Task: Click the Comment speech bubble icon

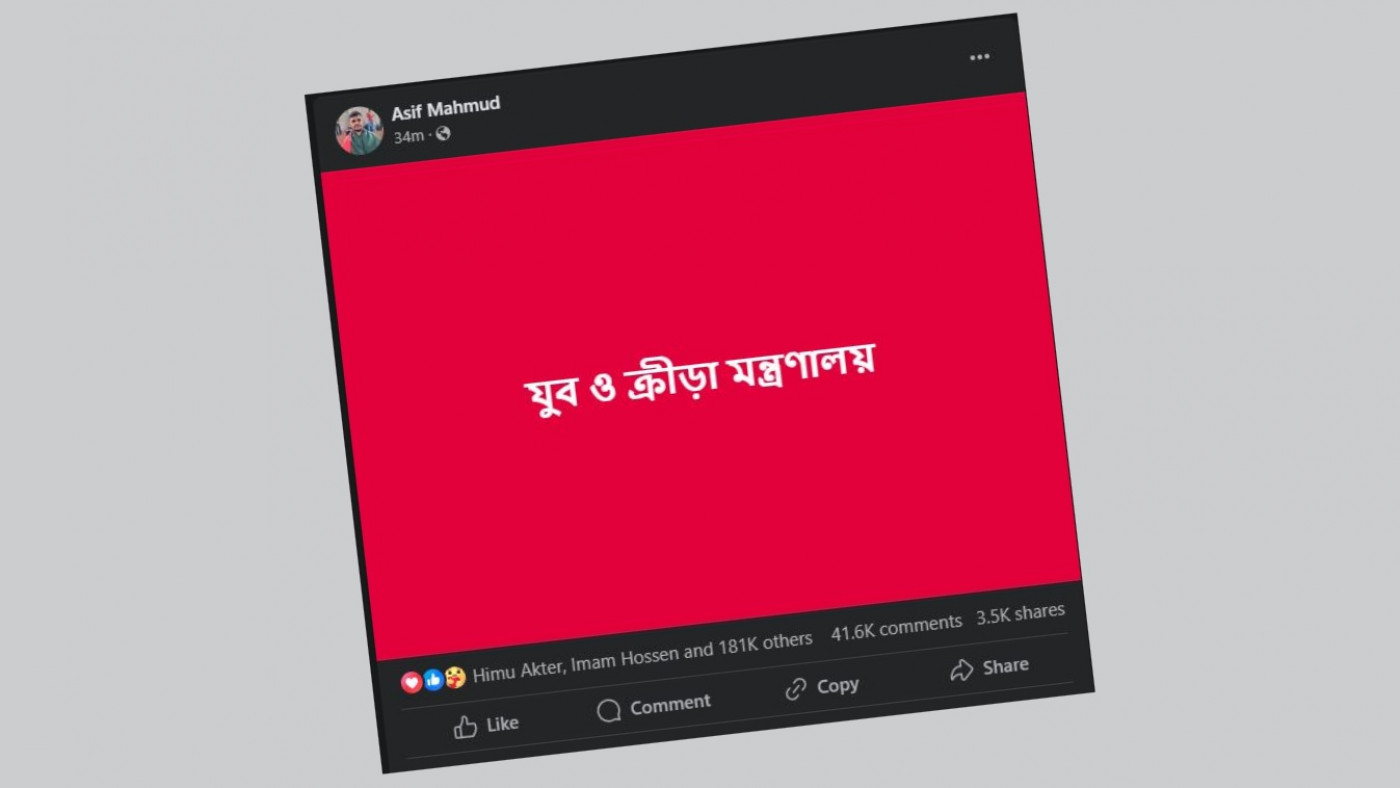Action: (609, 710)
